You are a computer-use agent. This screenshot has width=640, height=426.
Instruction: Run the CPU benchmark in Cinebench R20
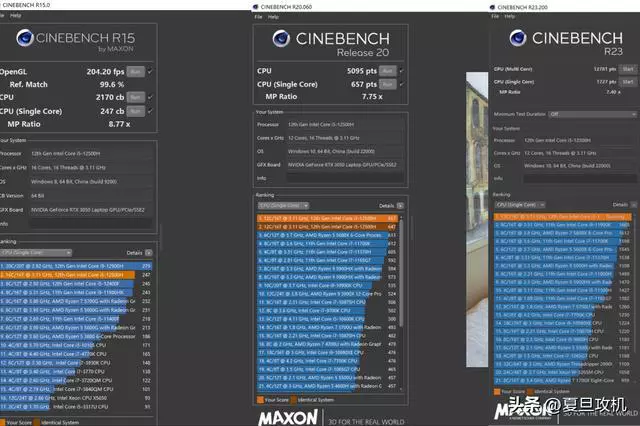[x=386, y=72]
